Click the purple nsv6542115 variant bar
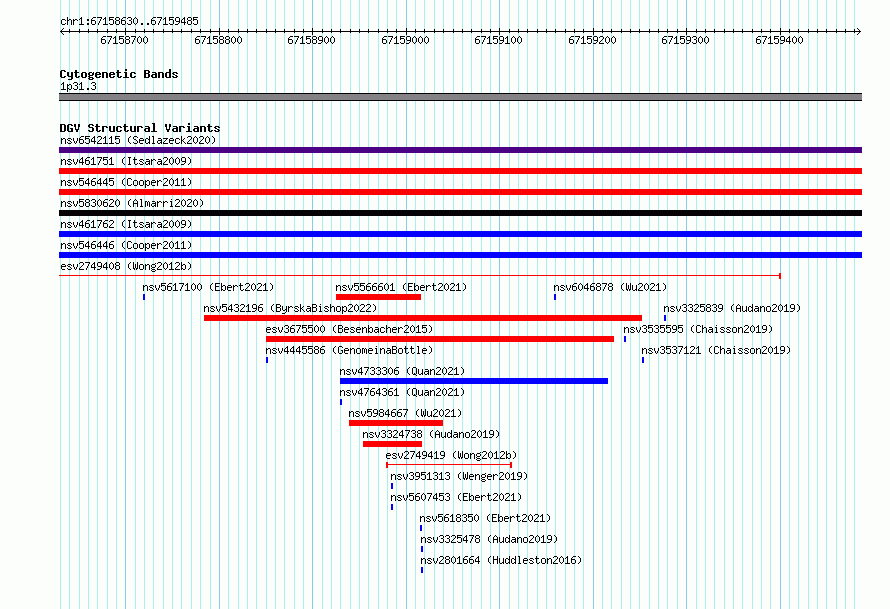 pyautogui.click(x=460, y=150)
